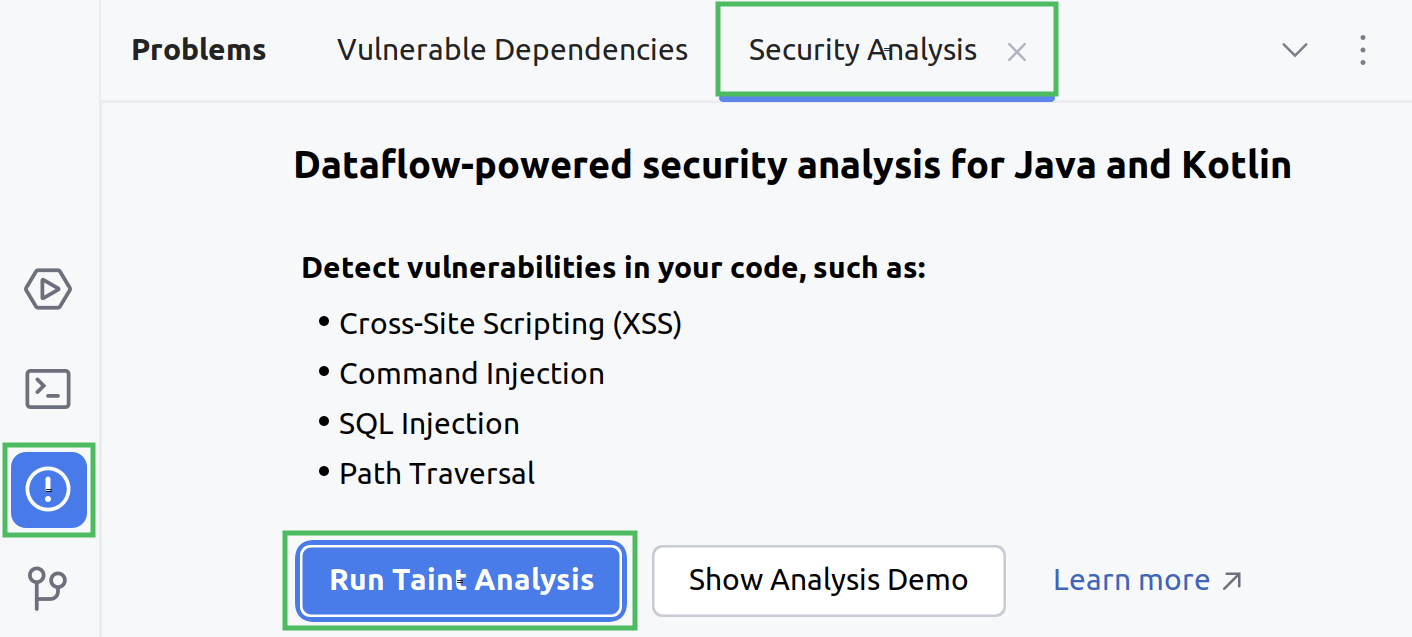Click the close X on Security Analysis tab

click(1016, 52)
